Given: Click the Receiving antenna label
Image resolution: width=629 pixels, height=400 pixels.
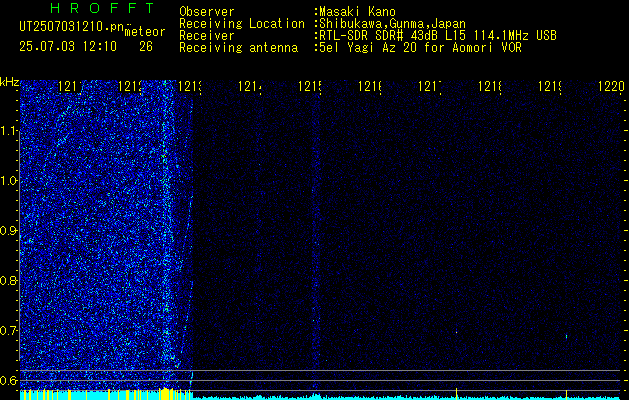Looking at the screenshot, I should click(238, 48).
